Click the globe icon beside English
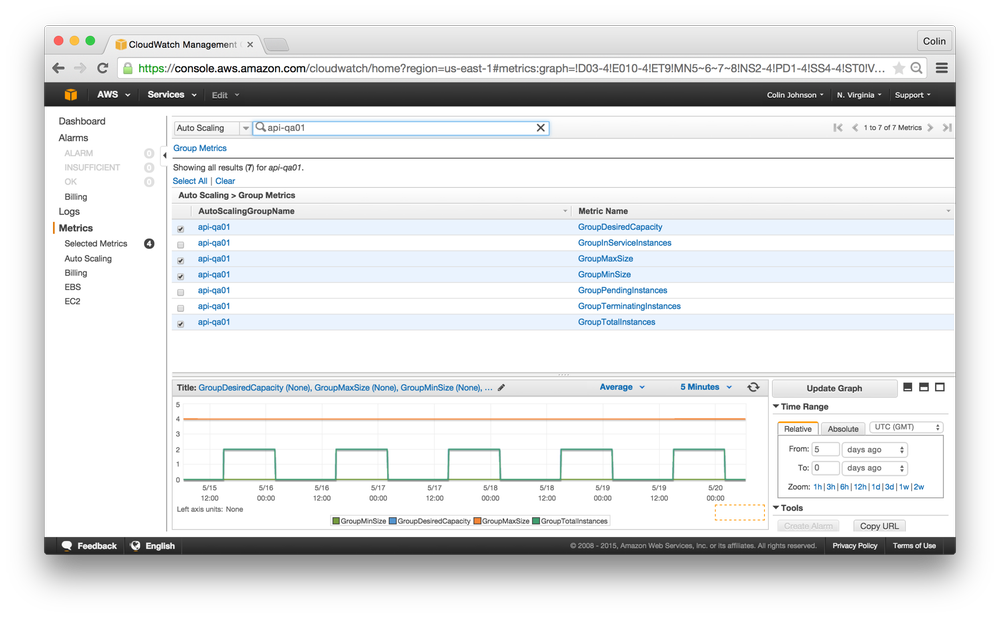This screenshot has width=1000, height=618. 135,546
